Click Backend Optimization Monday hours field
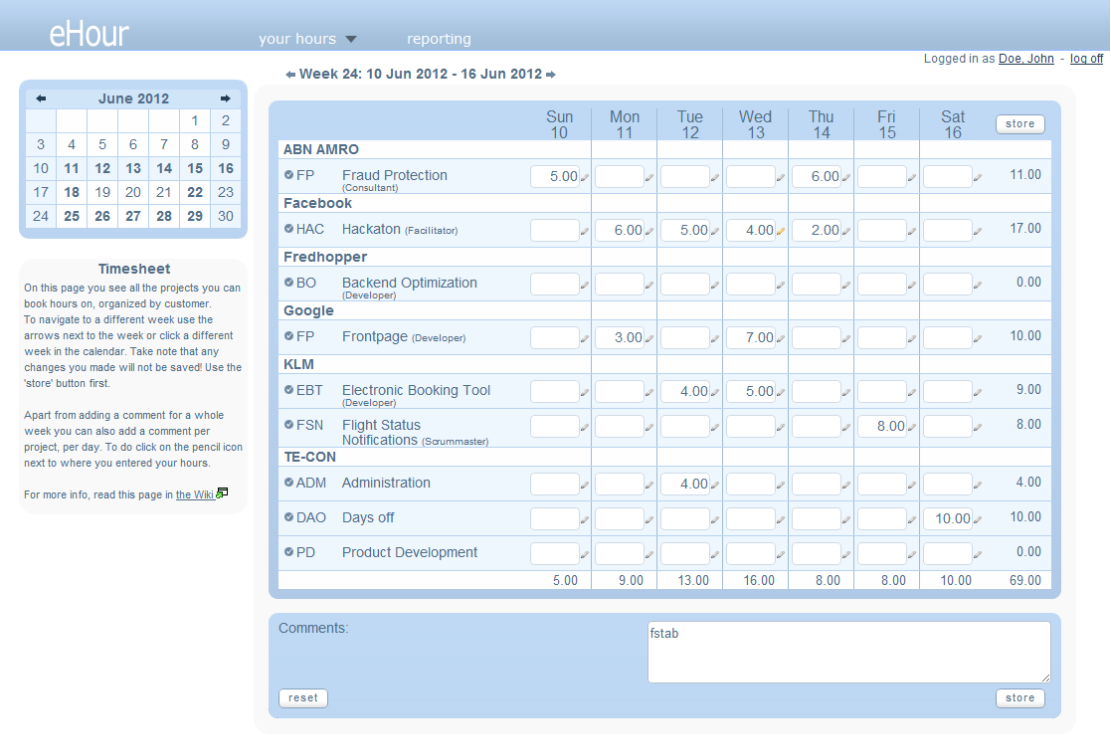The height and width of the screenshot is (742, 1111). pos(619,284)
